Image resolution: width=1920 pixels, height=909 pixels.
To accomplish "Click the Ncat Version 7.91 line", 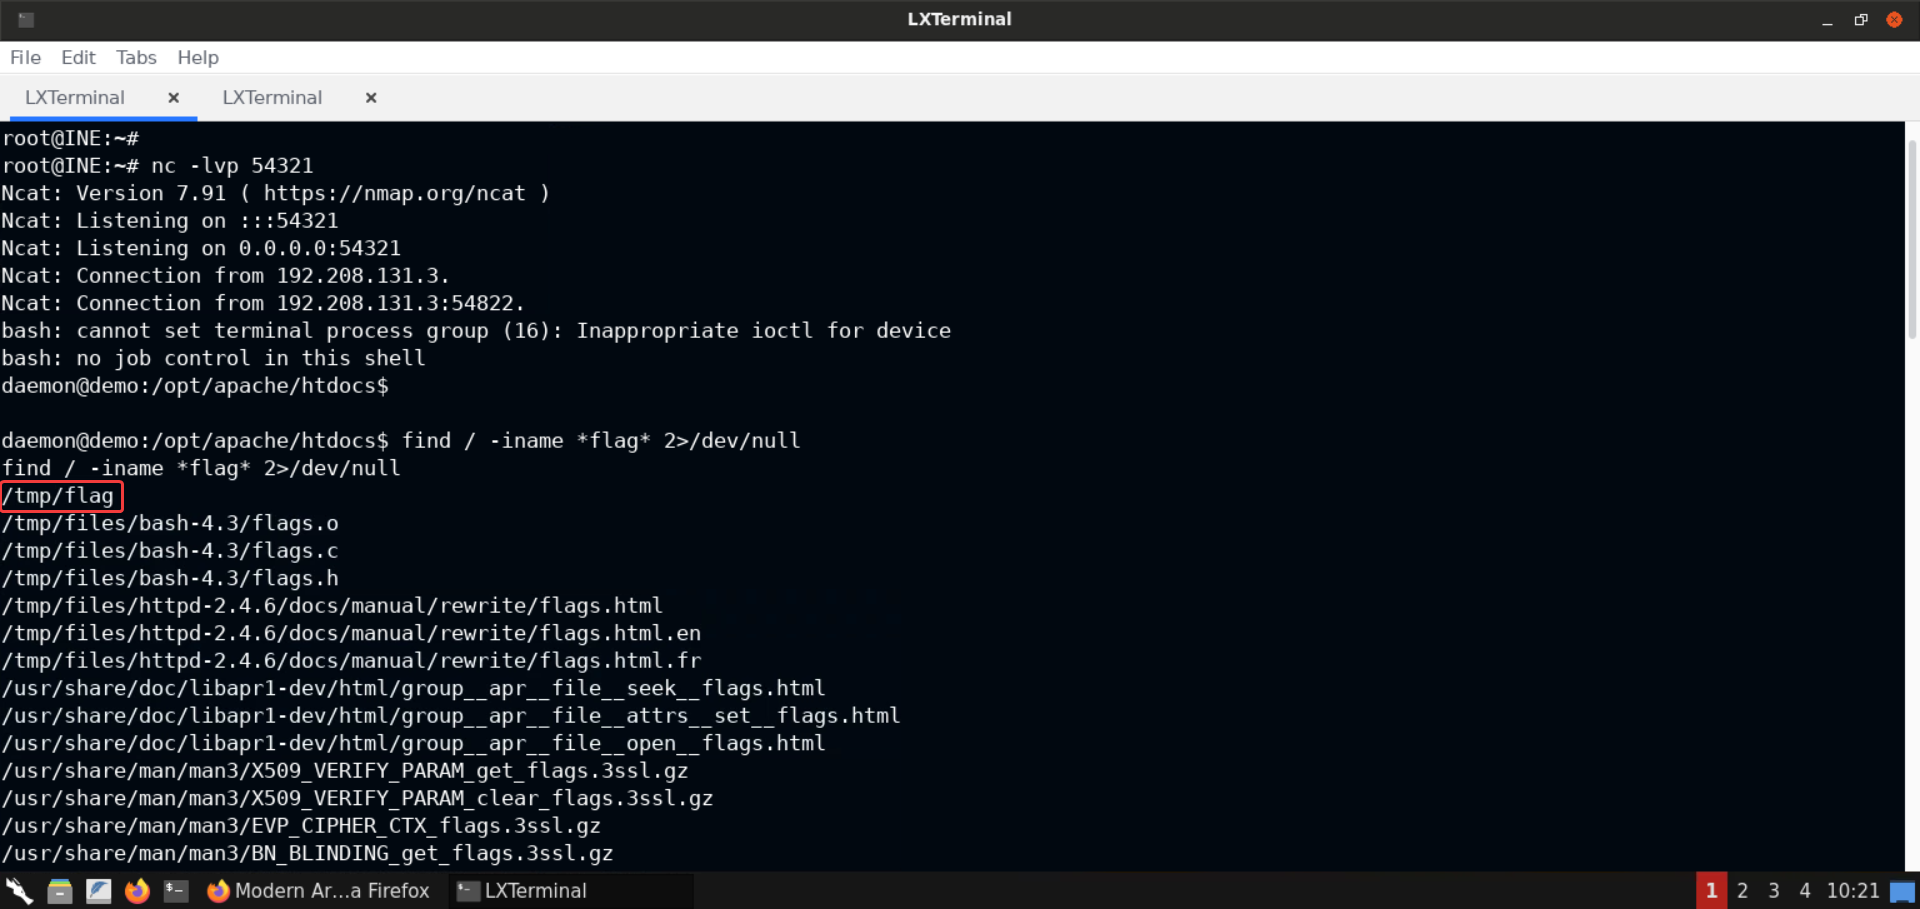I will click(276, 193).
